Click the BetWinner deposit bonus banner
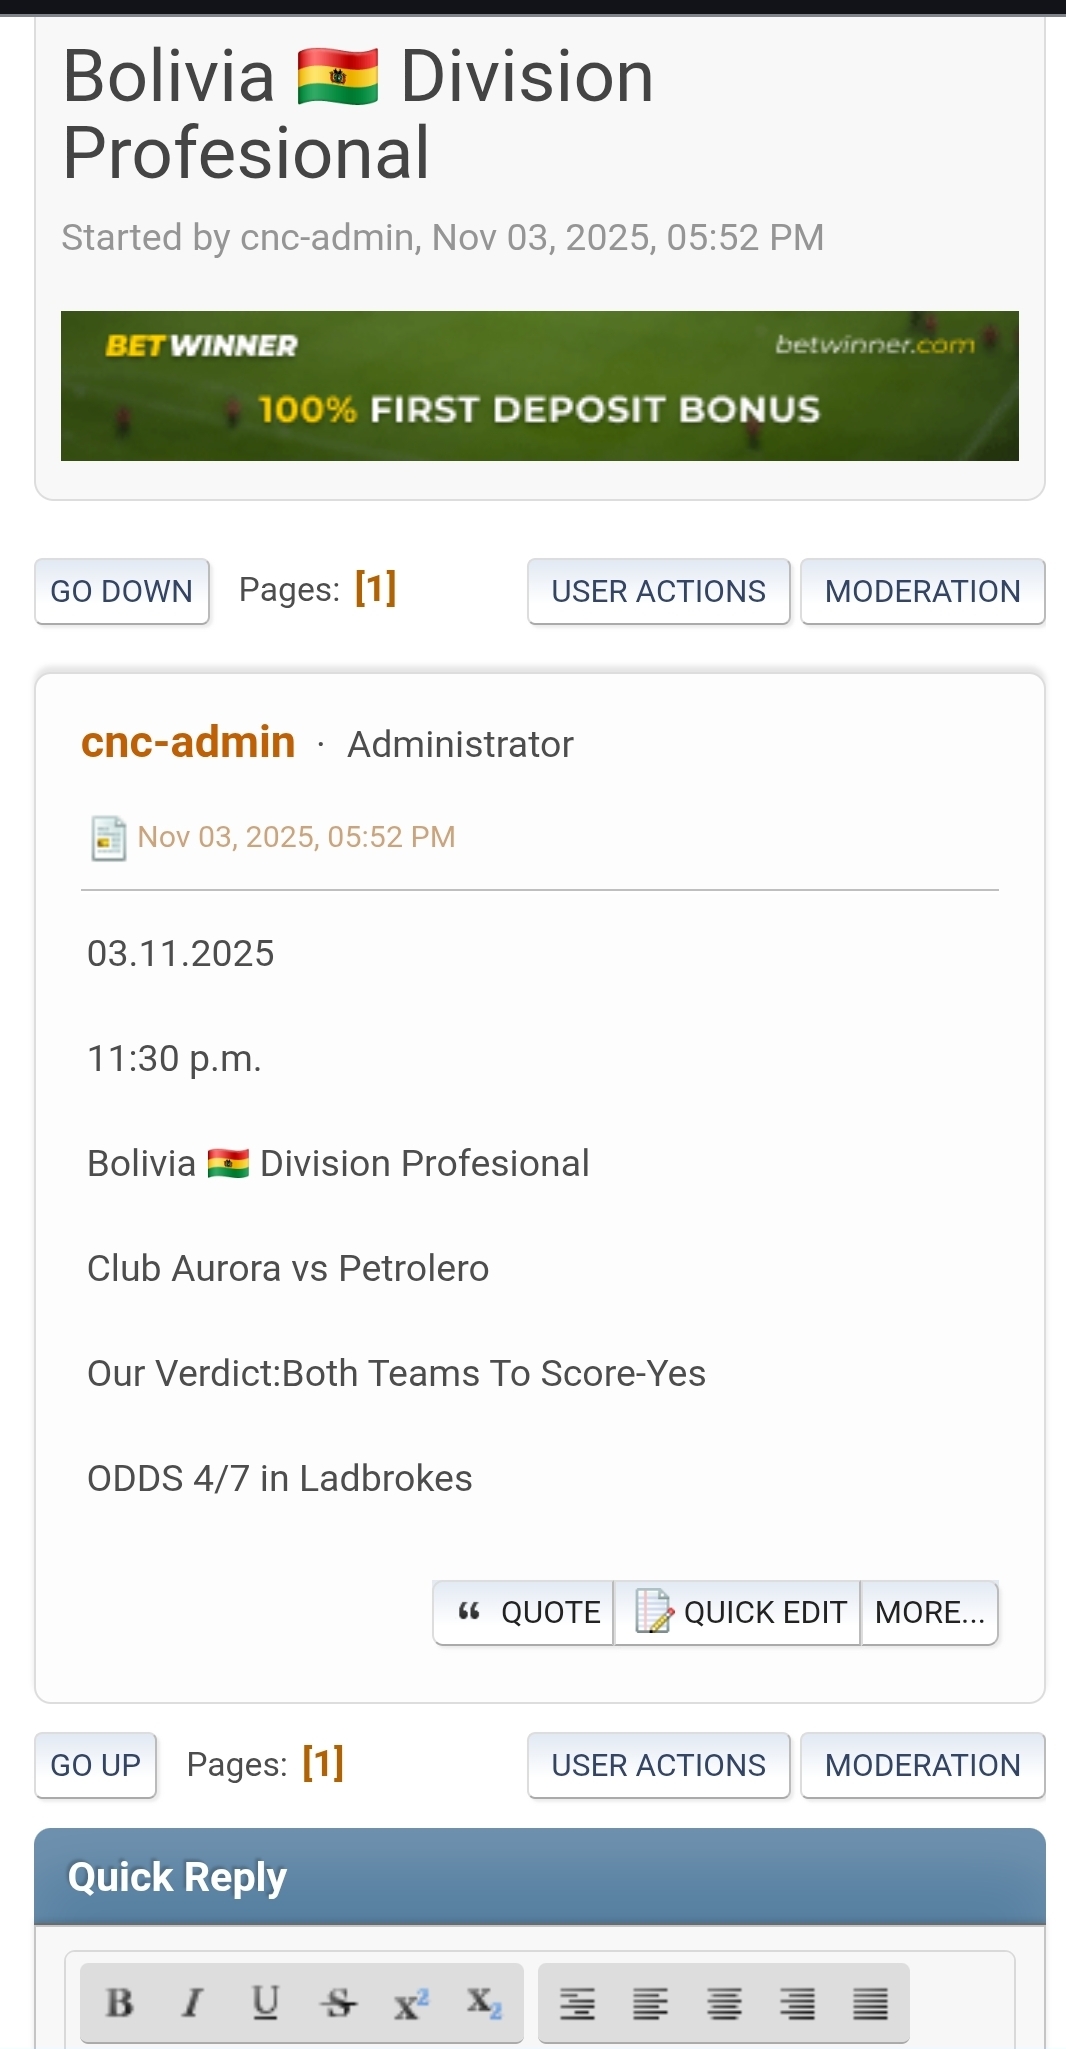 539,386
